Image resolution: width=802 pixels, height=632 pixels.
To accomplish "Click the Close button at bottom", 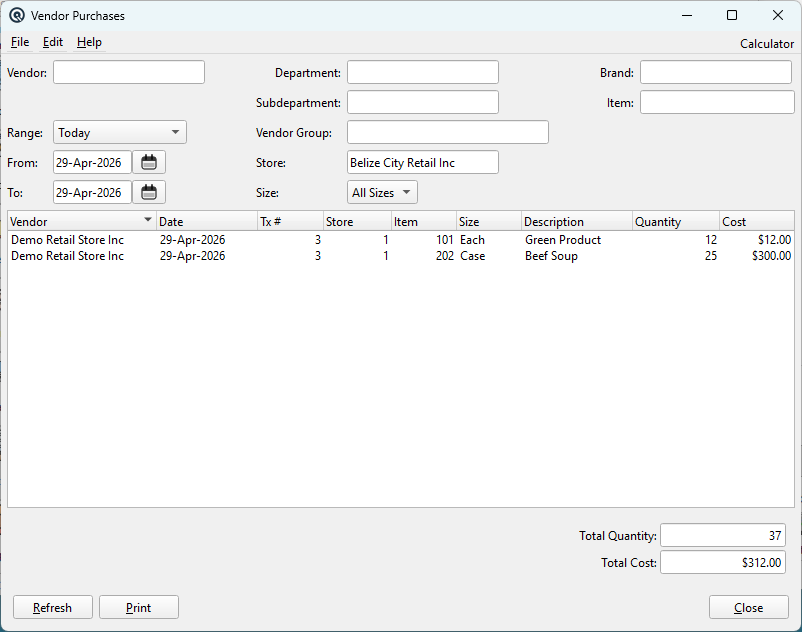I will (x=749, y=607).
